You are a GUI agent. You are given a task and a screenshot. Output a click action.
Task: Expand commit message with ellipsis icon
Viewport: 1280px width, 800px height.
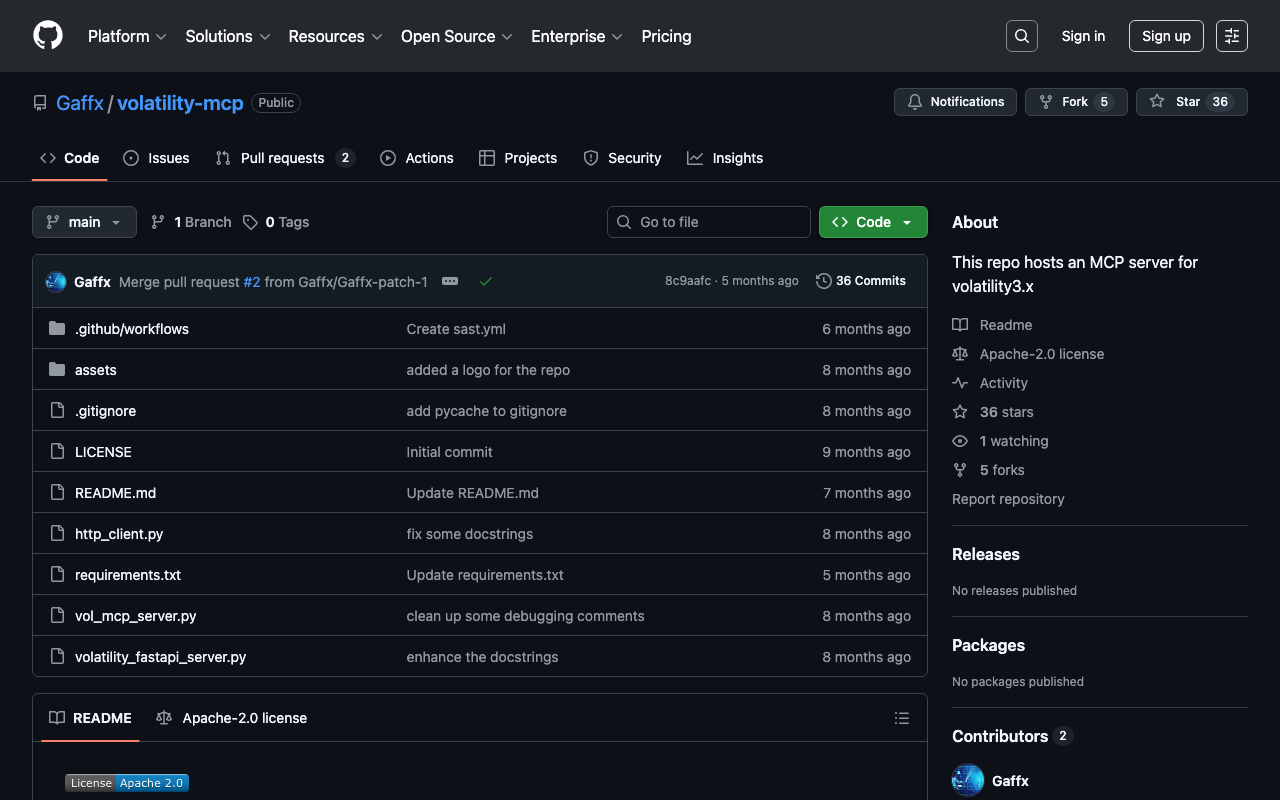(450, 282)
